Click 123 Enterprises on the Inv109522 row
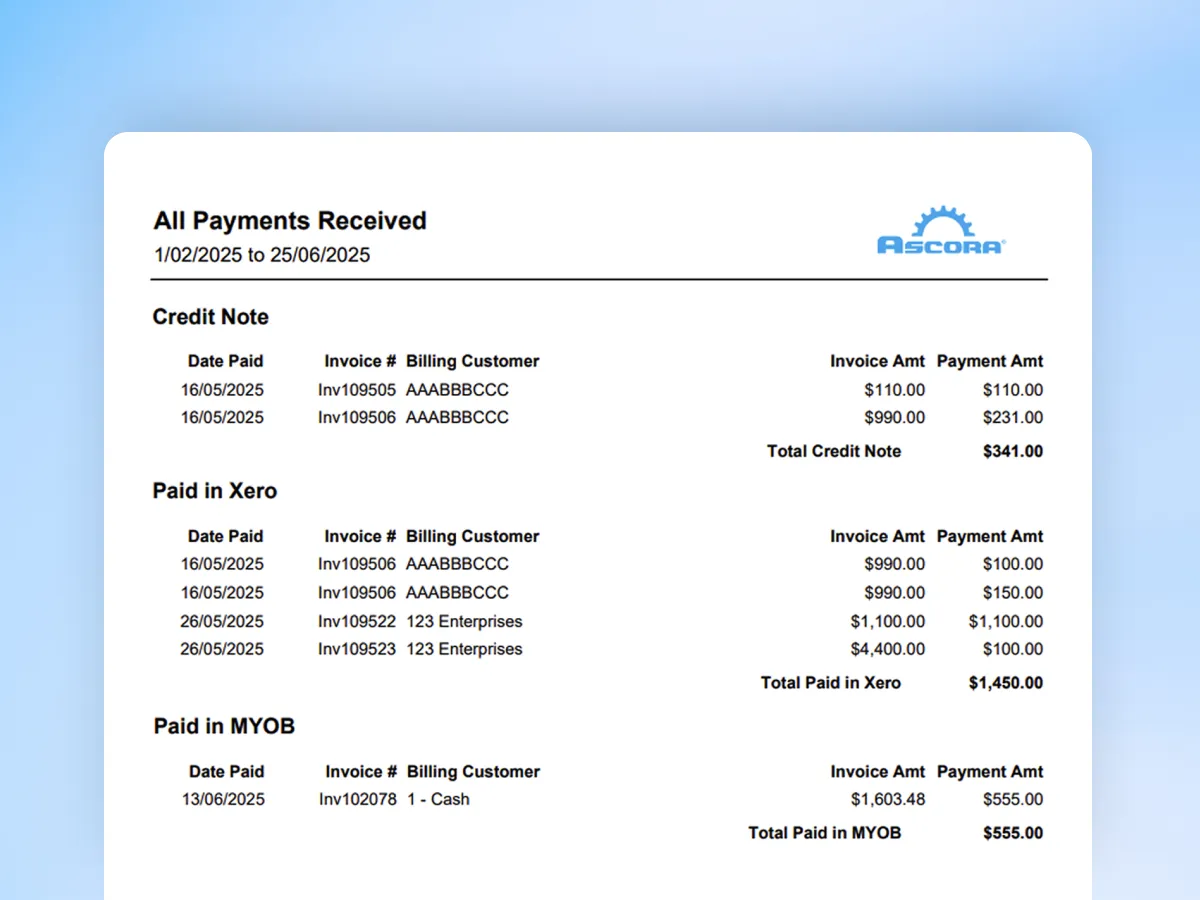Screen dimensions: 1200x900 pyautogui.click(x=464, y=621)
